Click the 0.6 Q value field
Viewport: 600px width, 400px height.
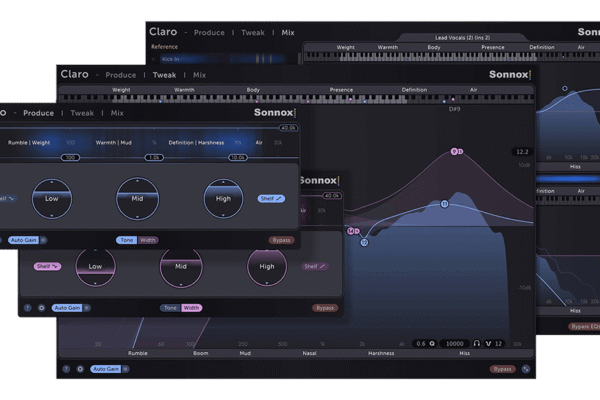coord(421,343)
